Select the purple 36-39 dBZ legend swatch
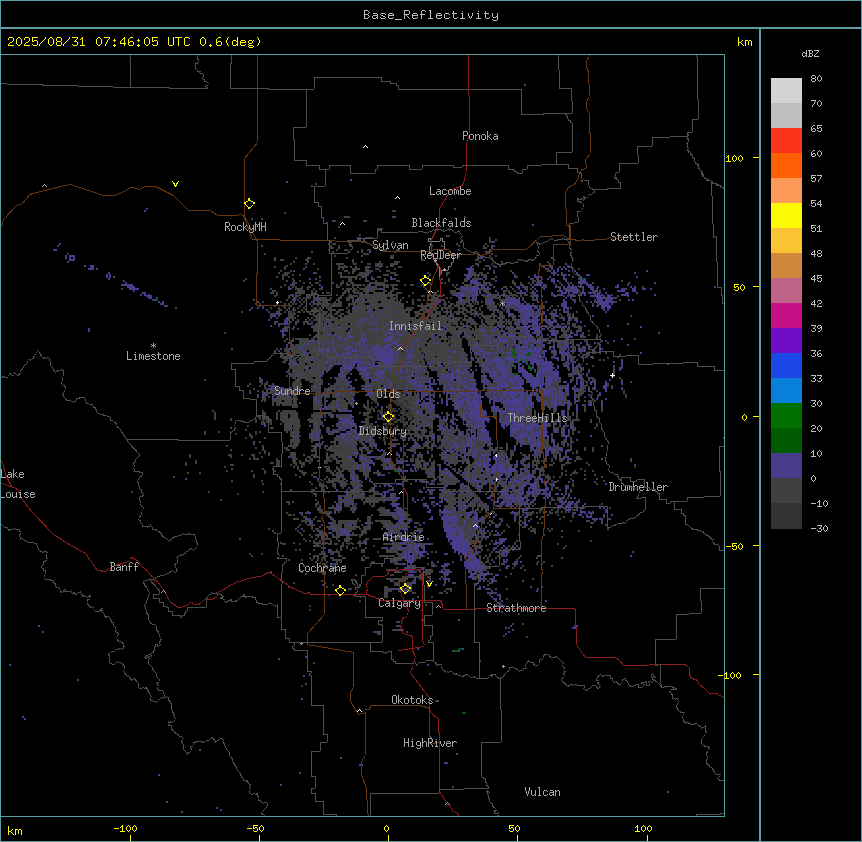The image size is (862, 842). point(786,341)
